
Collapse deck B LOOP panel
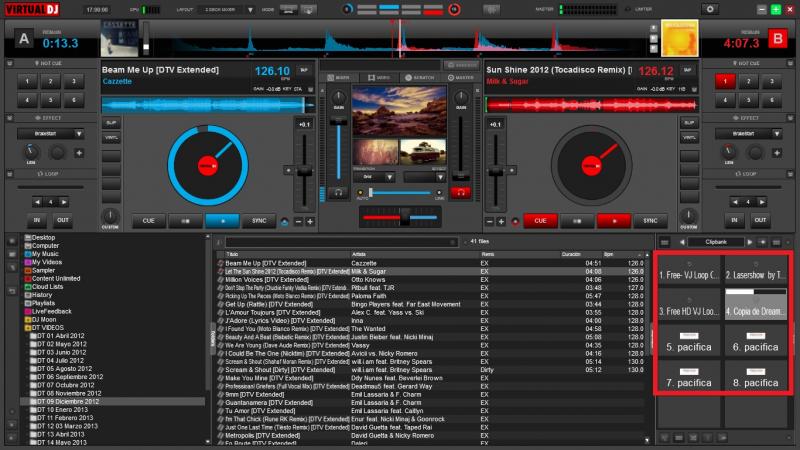[790, 174]
